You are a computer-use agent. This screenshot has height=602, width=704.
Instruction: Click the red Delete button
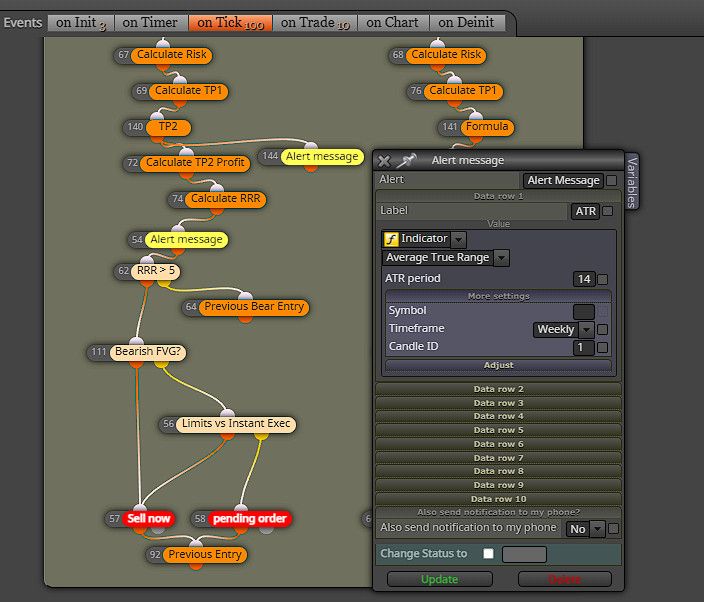pyautogui.click(x=564, y=580)
